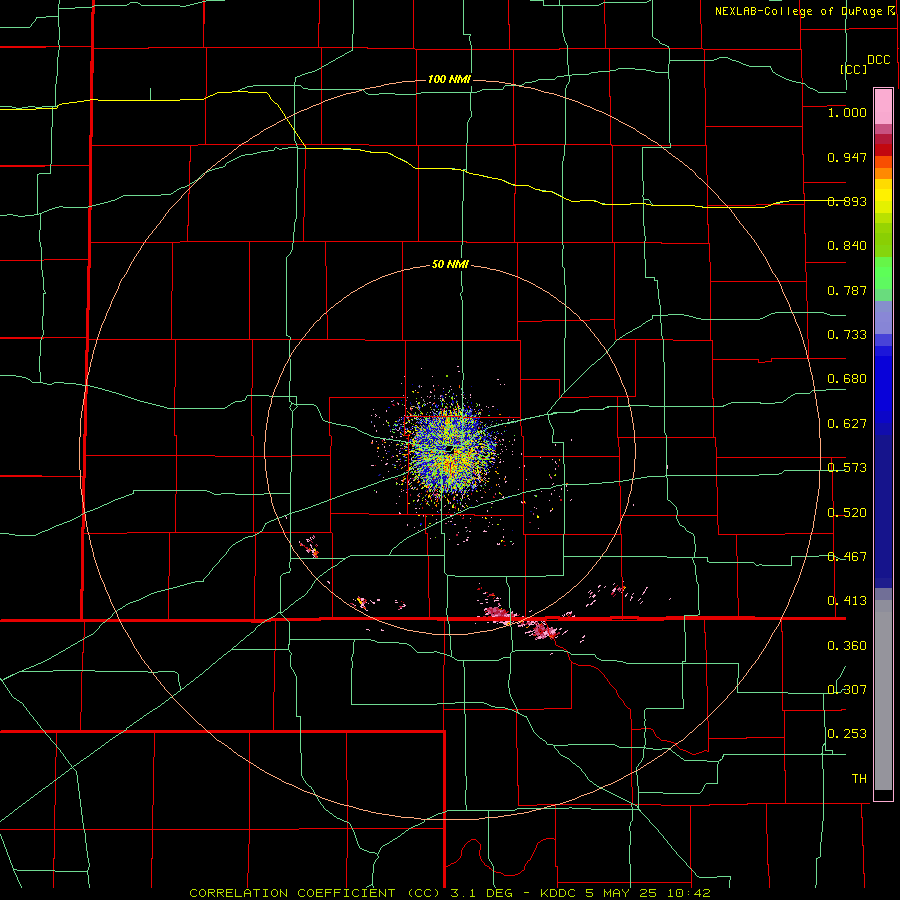The image size is (900, 900).
Task: Click the 0.573 color scale value
Action: (847, 468)
